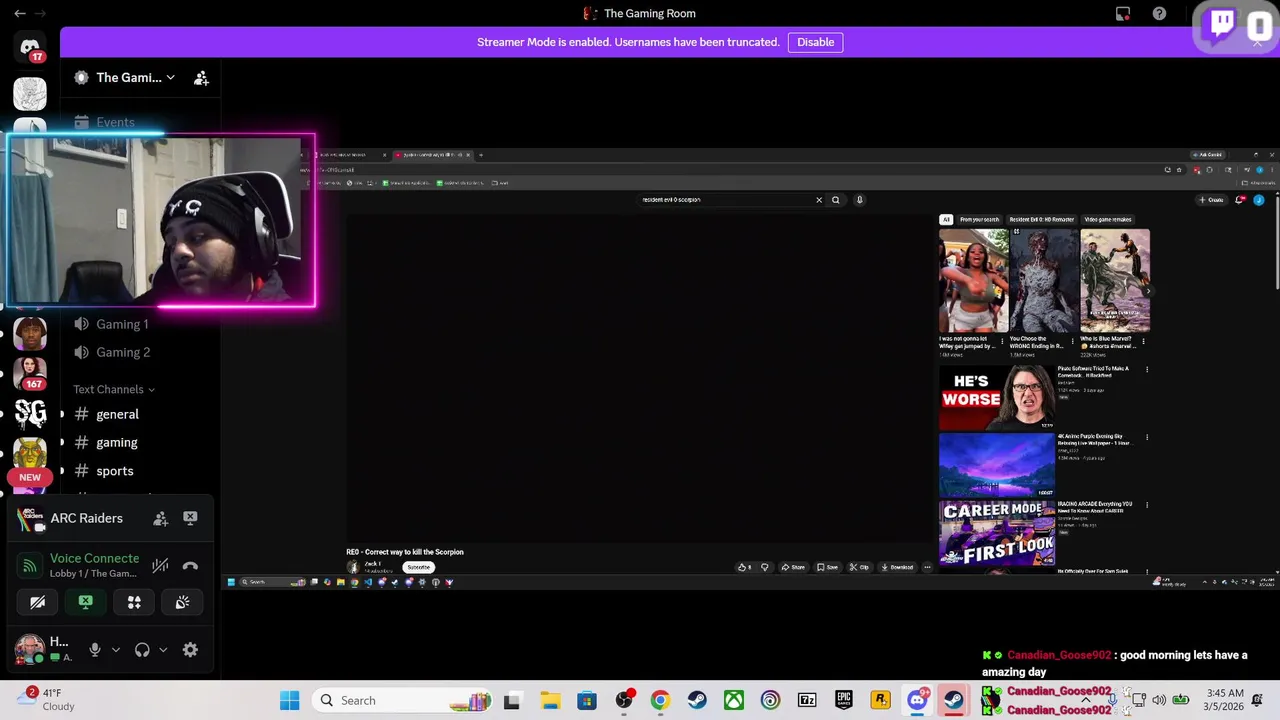This screenshot has width=1280, height=720.
Task: Open headphone output options arrow
Action: point(163,650)
